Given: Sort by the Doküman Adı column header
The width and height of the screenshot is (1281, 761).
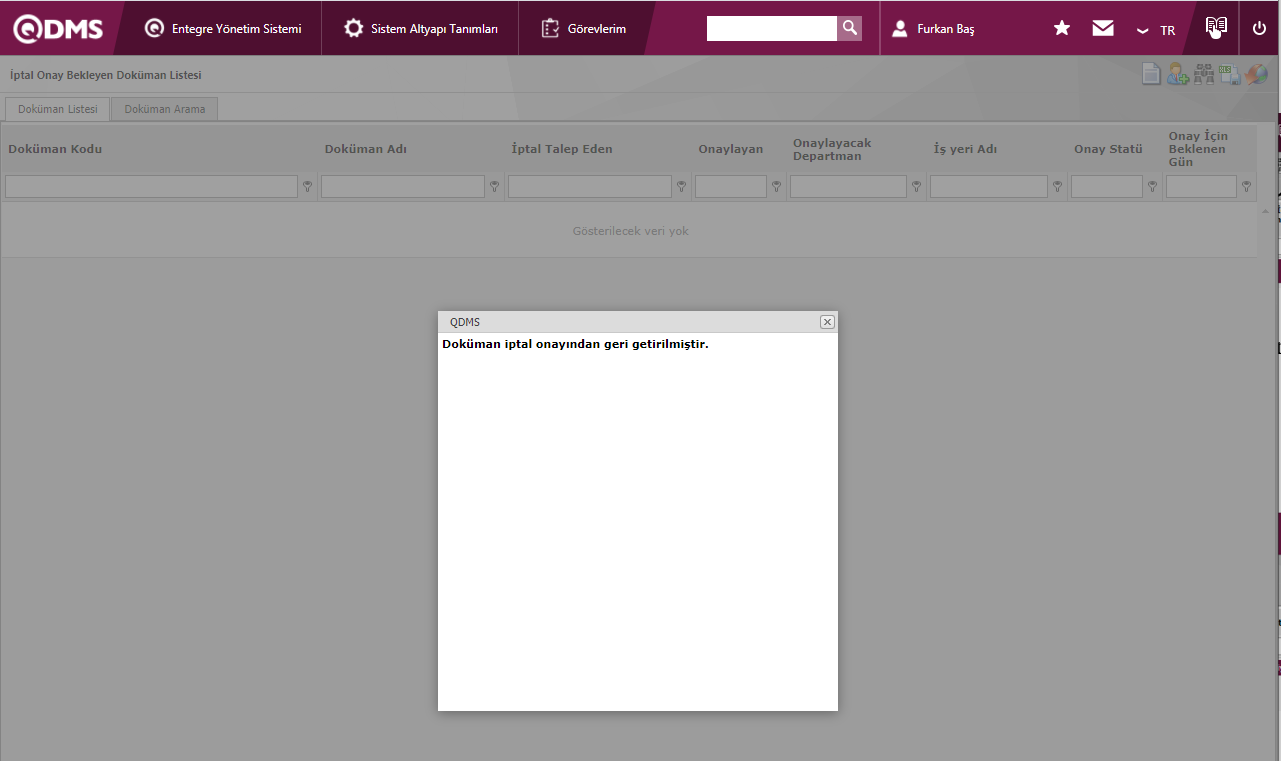Looking at the screenshot, I should pos(366,149).
